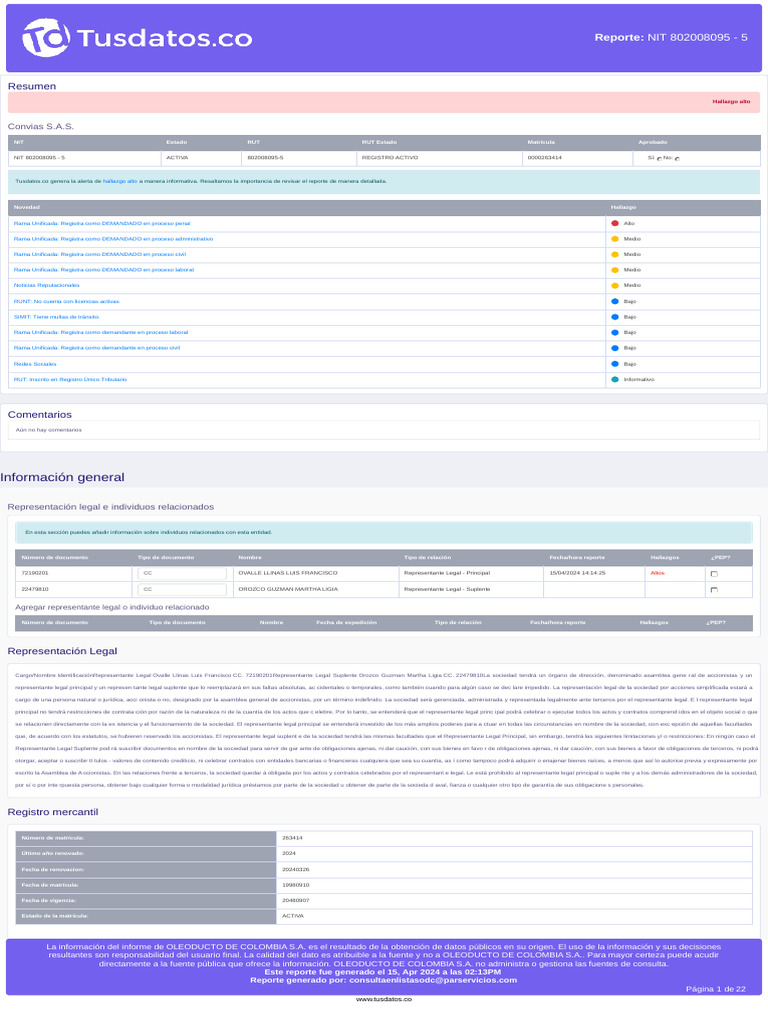Viewport: 768px width, 1024px height.
Task: Select the No radio under Aprobado
Action: [x=677, y=159]
